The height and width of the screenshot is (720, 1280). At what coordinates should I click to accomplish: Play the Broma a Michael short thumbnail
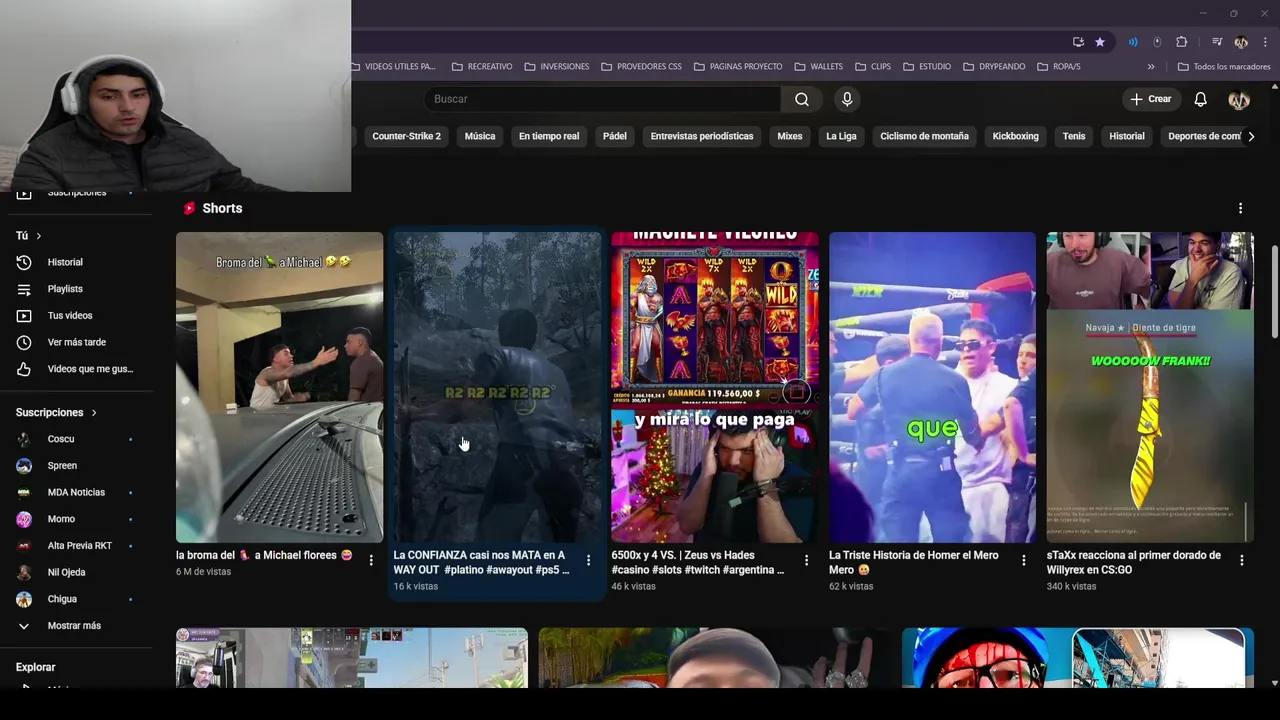click(279, 387)
